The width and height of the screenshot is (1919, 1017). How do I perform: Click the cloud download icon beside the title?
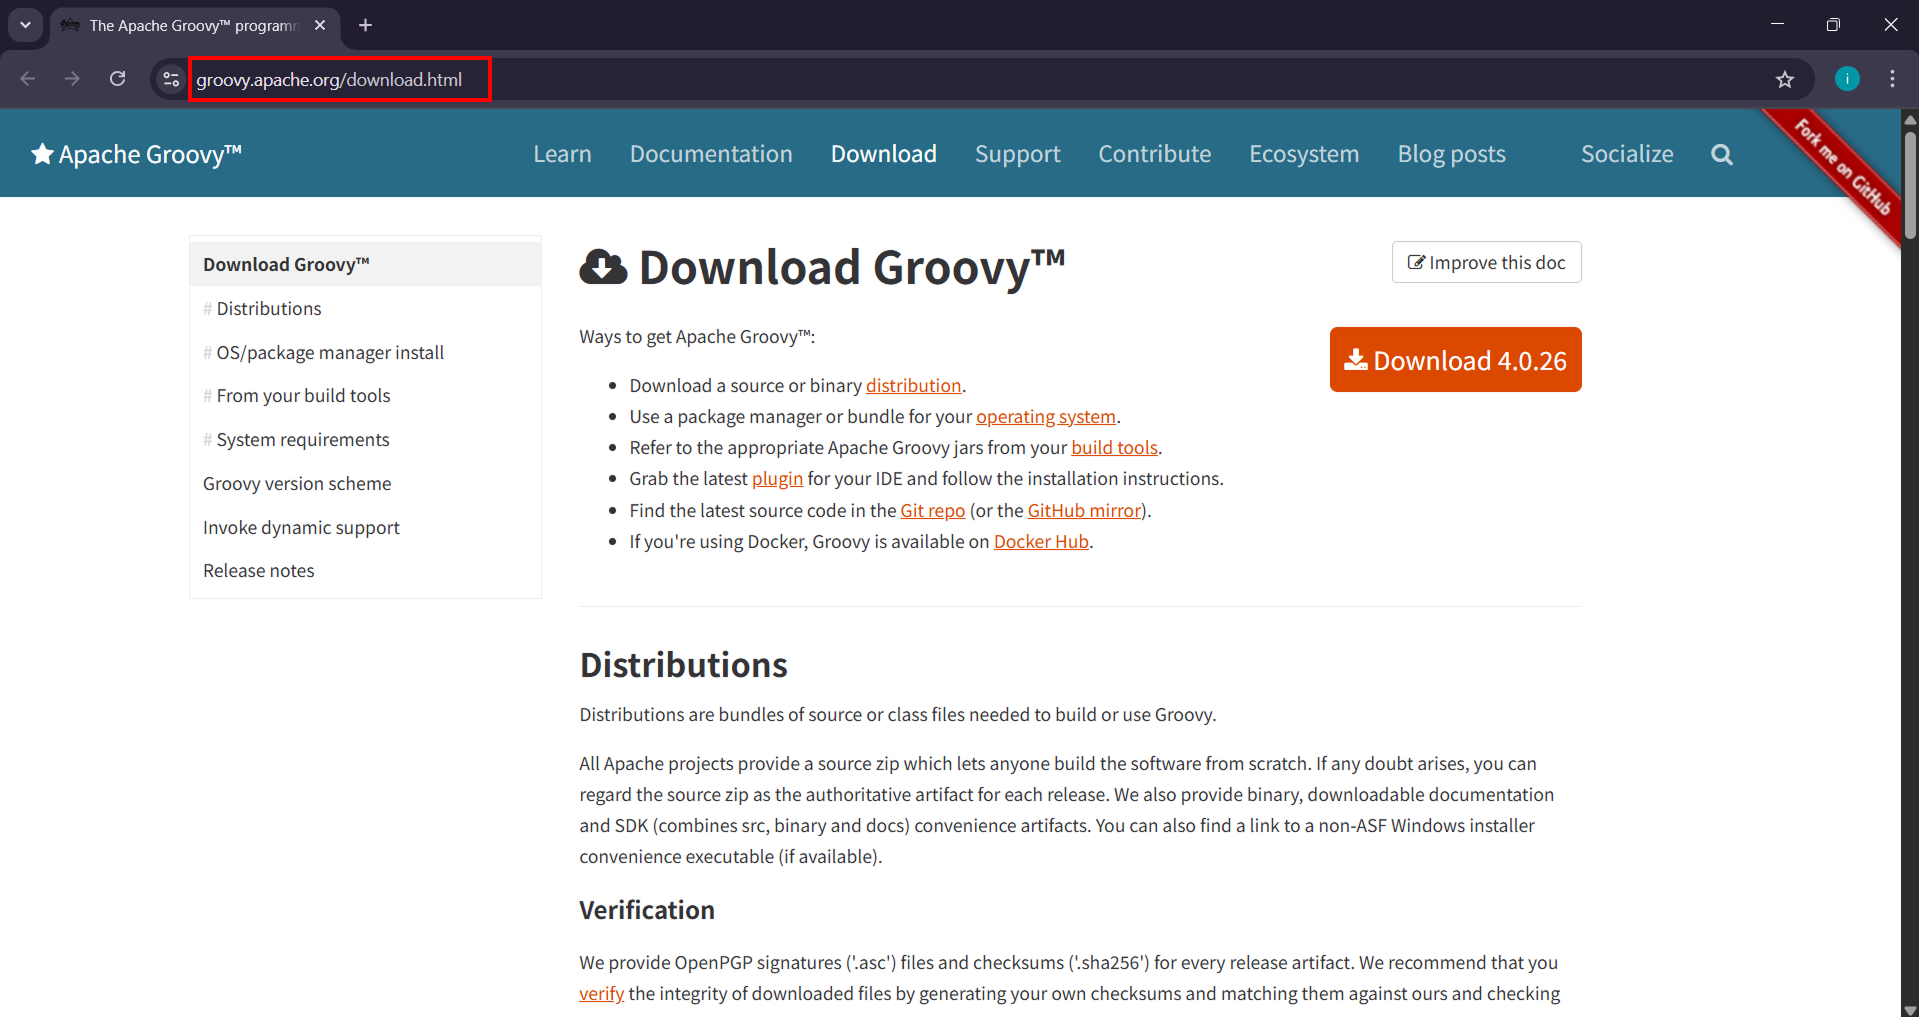(603, 268)
